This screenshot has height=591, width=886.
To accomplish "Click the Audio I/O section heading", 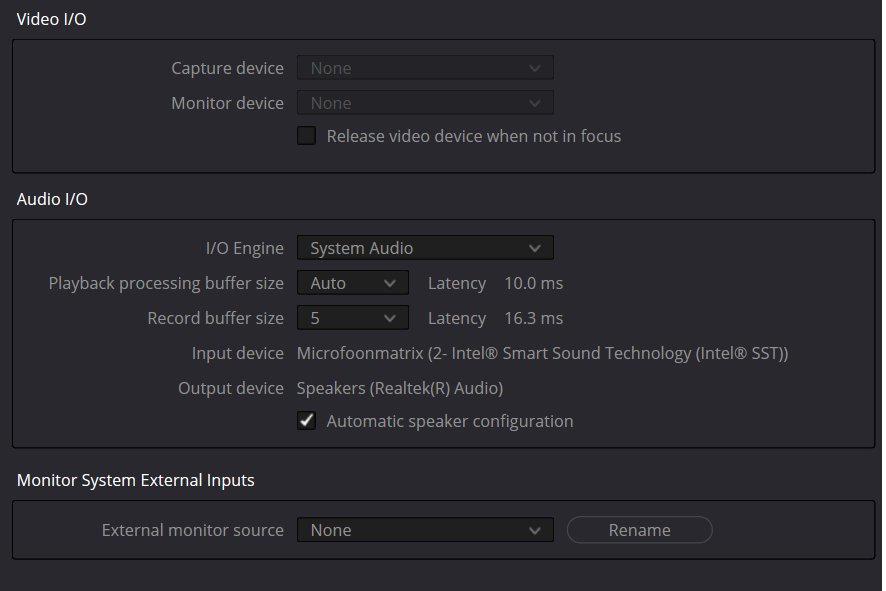I will click(x=52, y=199).
